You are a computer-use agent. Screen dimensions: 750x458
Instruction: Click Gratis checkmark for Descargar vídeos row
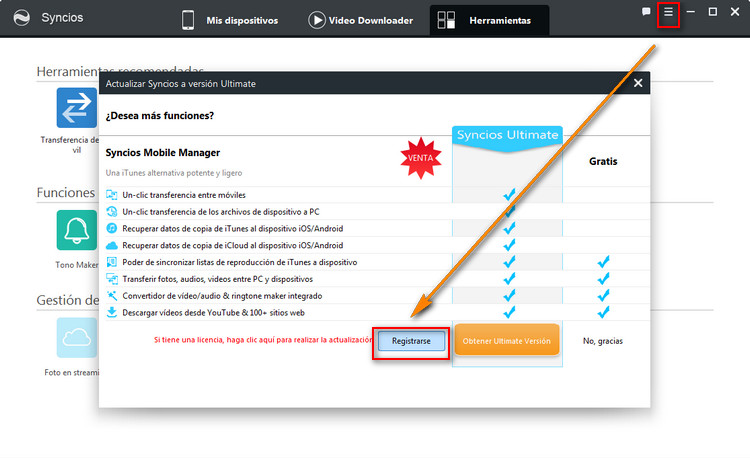(603, 312)
